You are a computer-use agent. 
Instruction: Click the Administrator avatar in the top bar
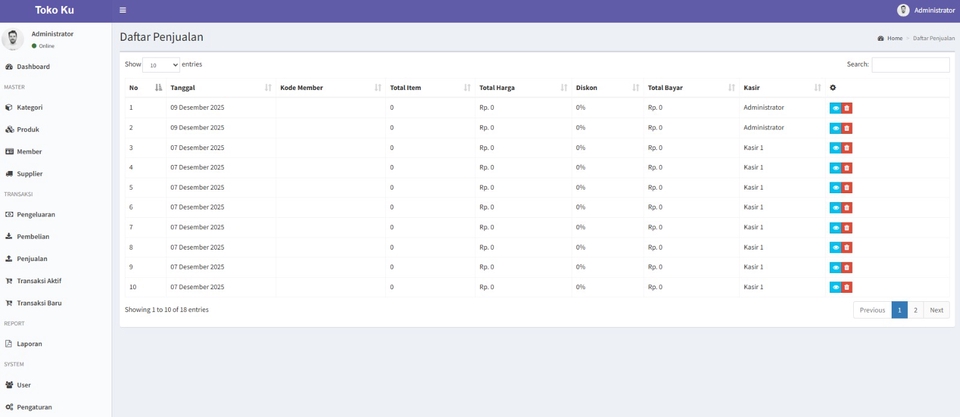pos(903,10)
